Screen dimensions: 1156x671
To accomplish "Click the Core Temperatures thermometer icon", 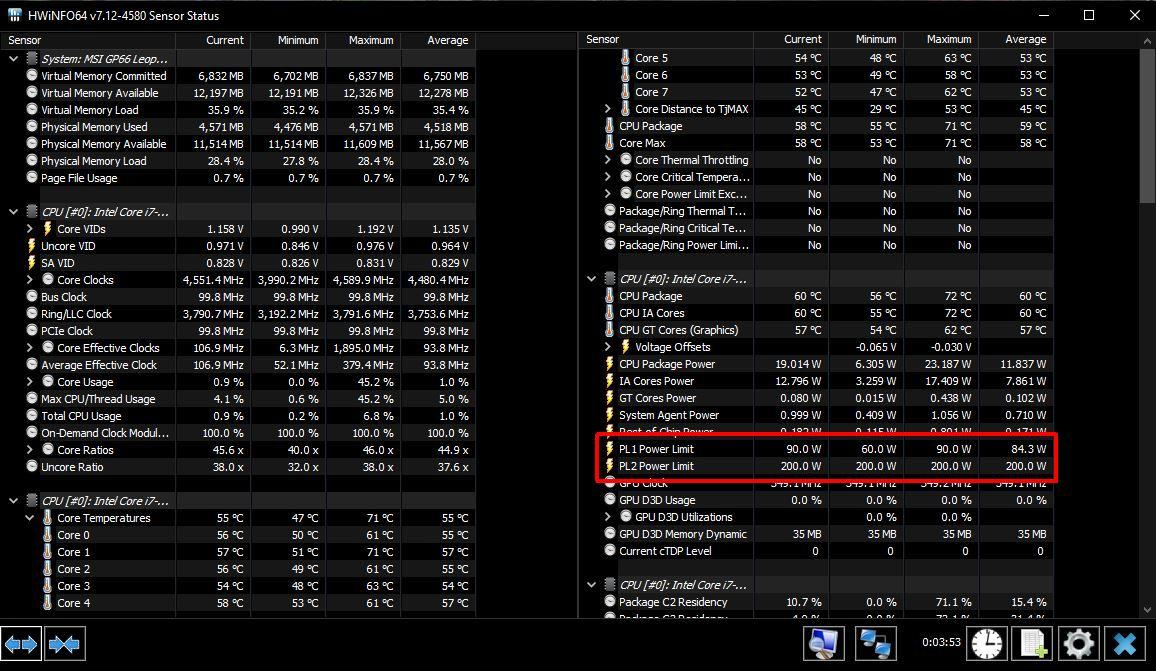I will 48,518.
